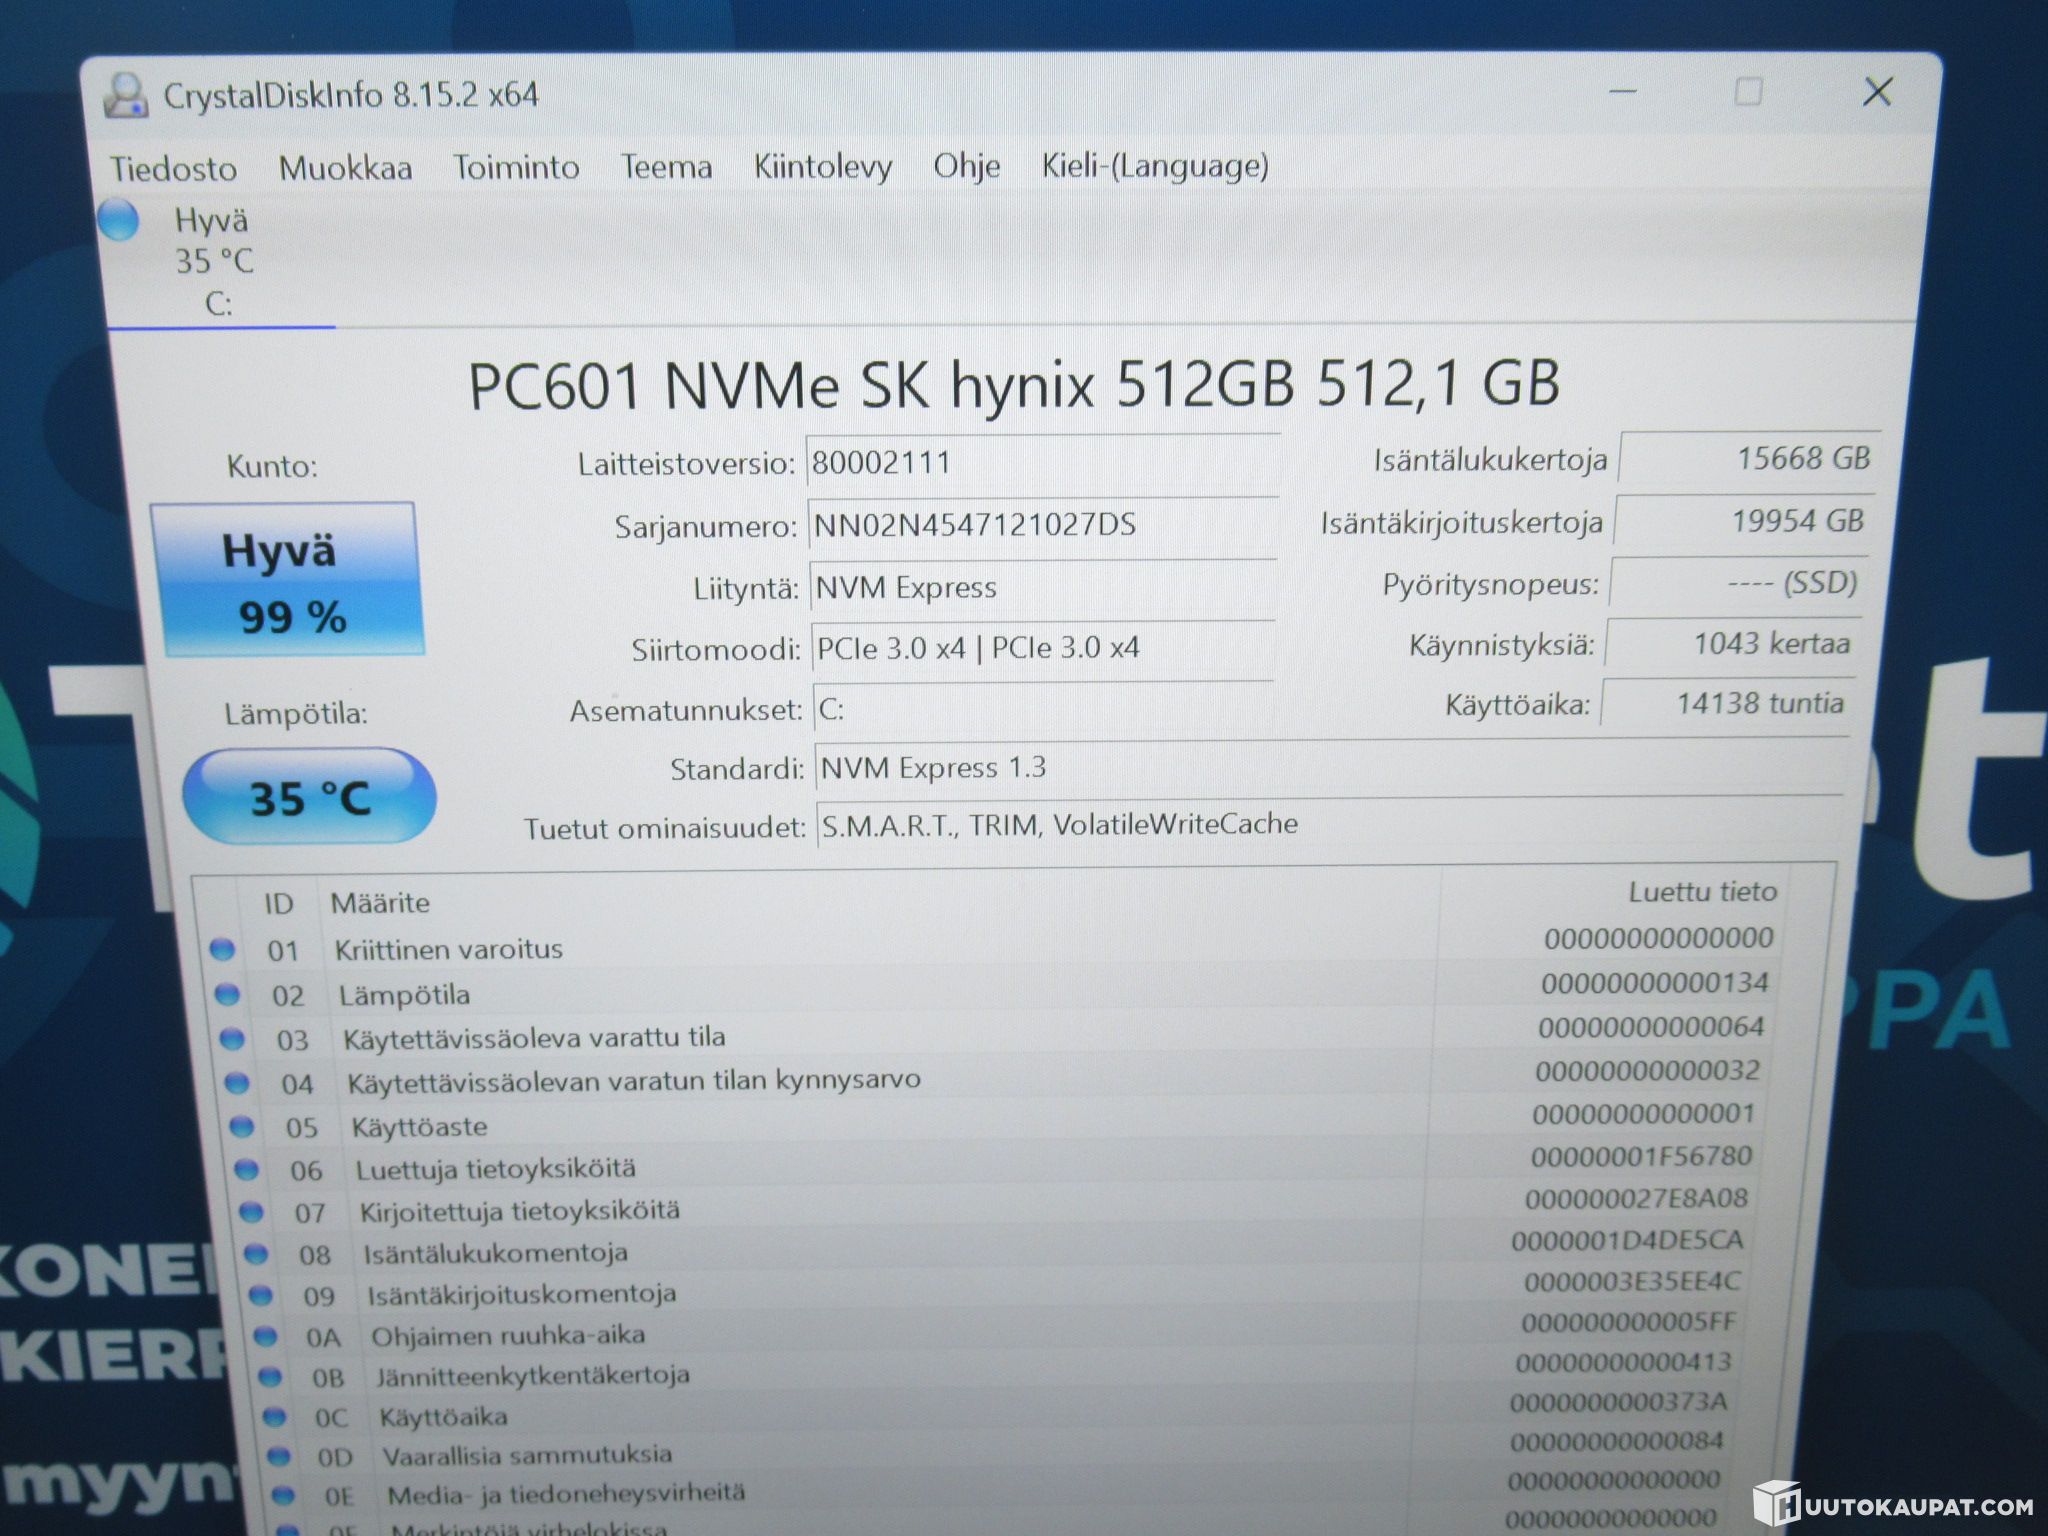Click the status dot beside Käyttöaste row

tap(241, 1126)
